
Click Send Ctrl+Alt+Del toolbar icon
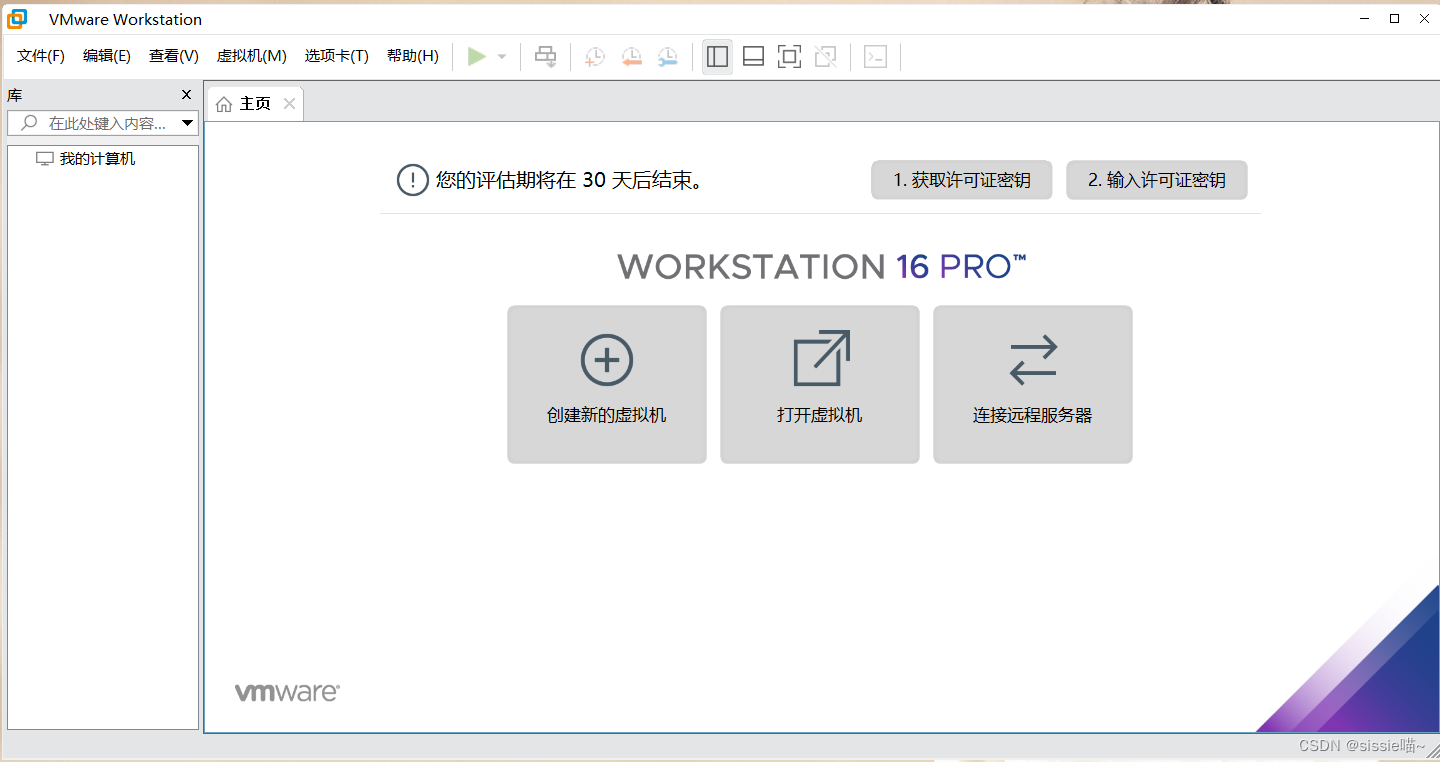coord(545,57)
